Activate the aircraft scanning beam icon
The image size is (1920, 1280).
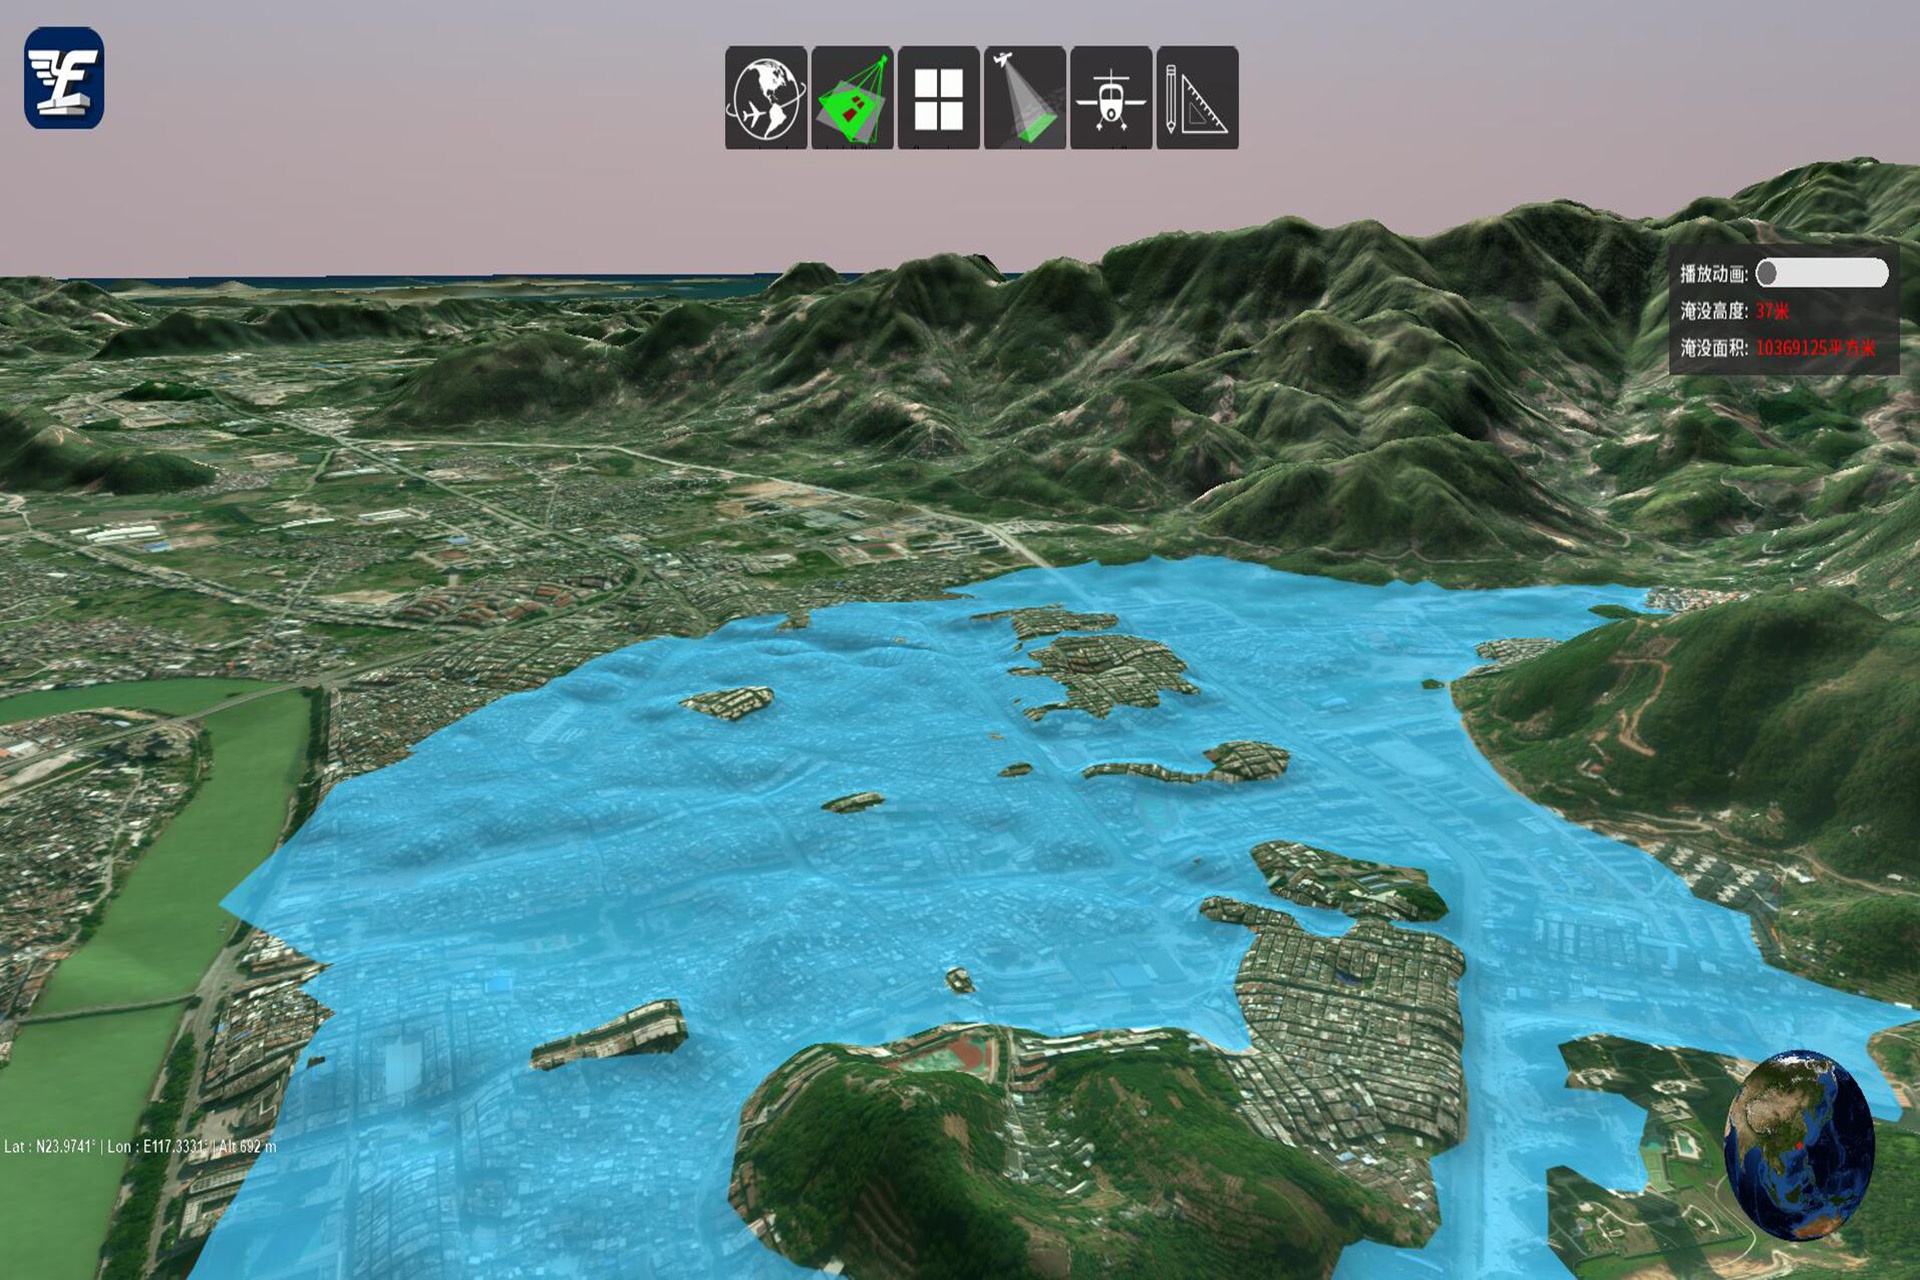[x=1024, y=98]
